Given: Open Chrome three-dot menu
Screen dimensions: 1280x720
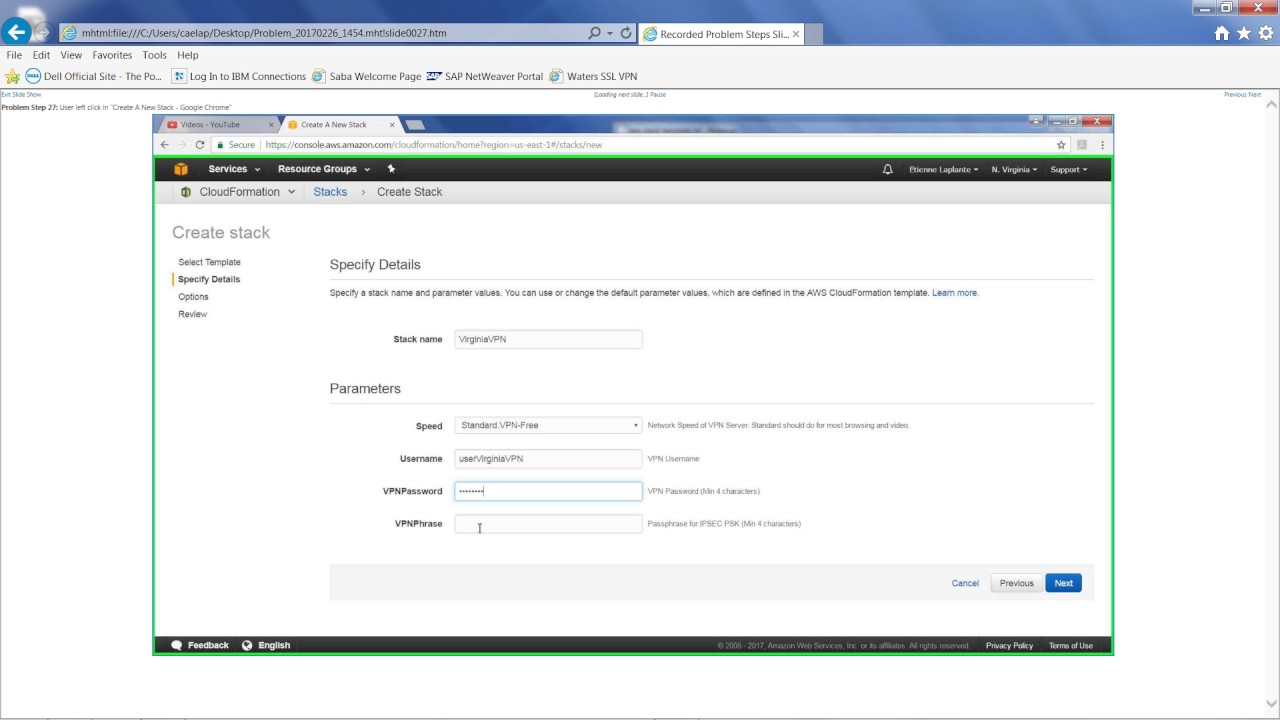Looking at the screenshot, I should point(1102,145).
